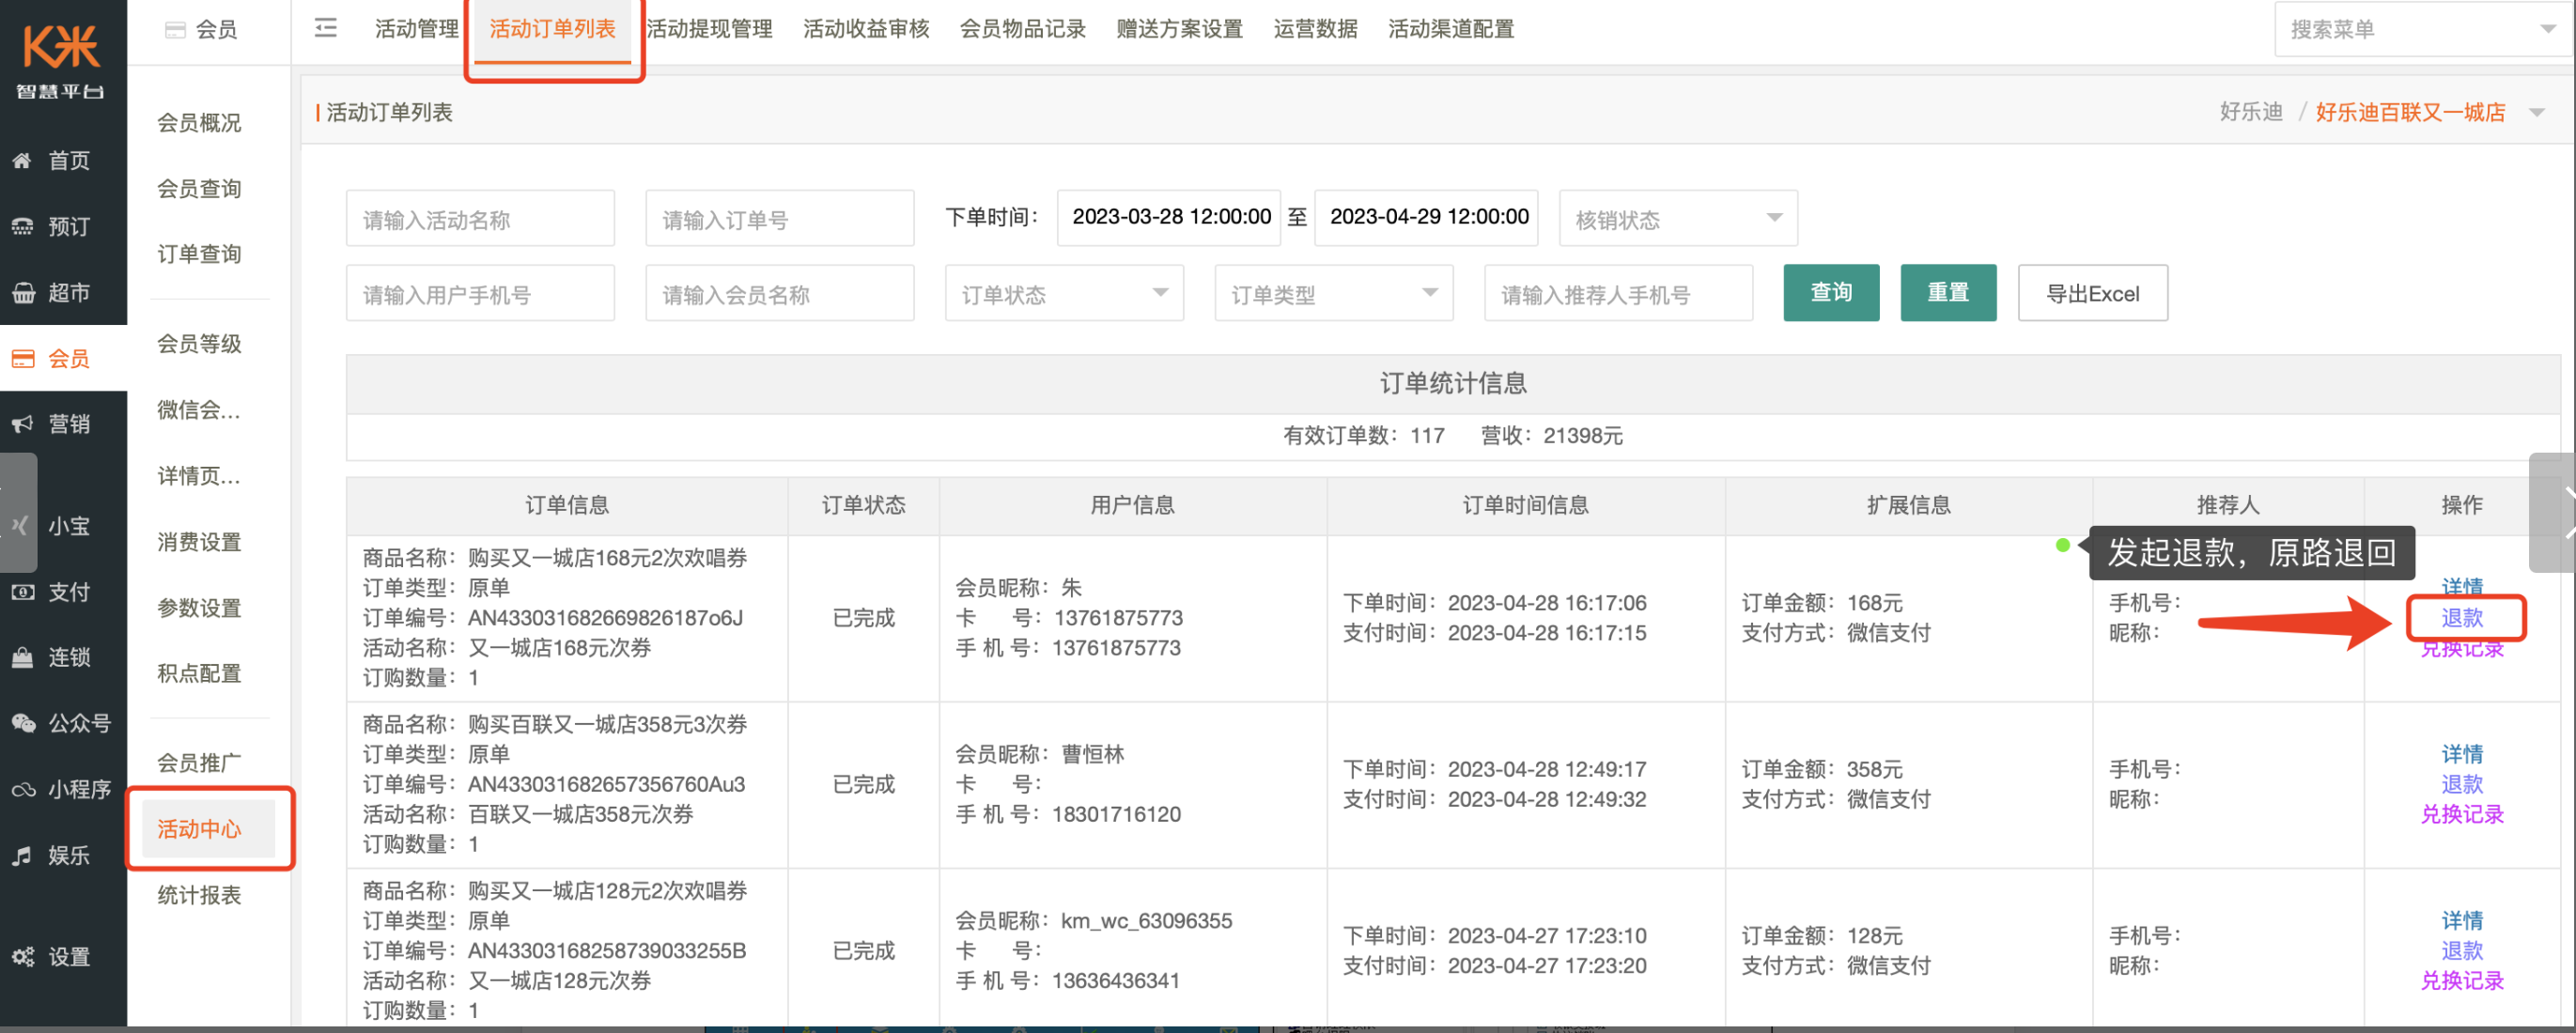
Task: Expand the 订单类型 dropdown
Action: [1334, 293]
